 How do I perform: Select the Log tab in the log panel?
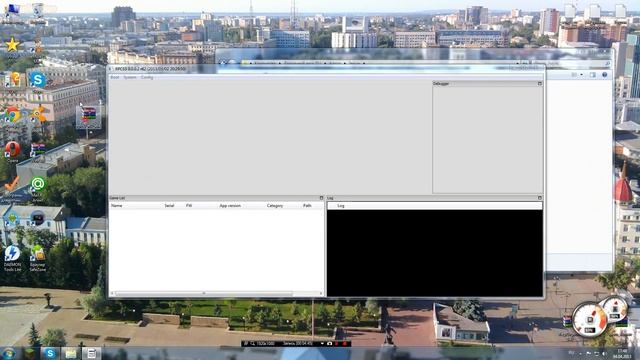[340, 206]
